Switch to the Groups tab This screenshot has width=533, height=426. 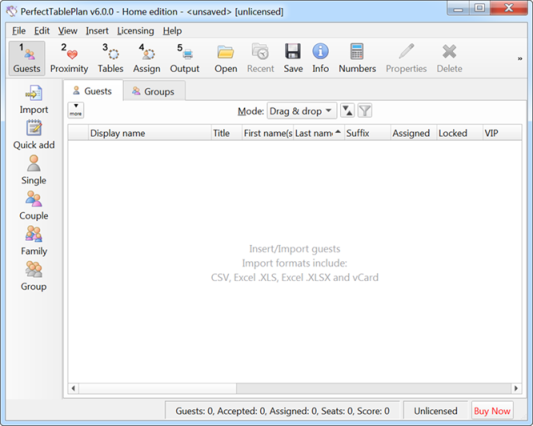click(x=154, y=91)
